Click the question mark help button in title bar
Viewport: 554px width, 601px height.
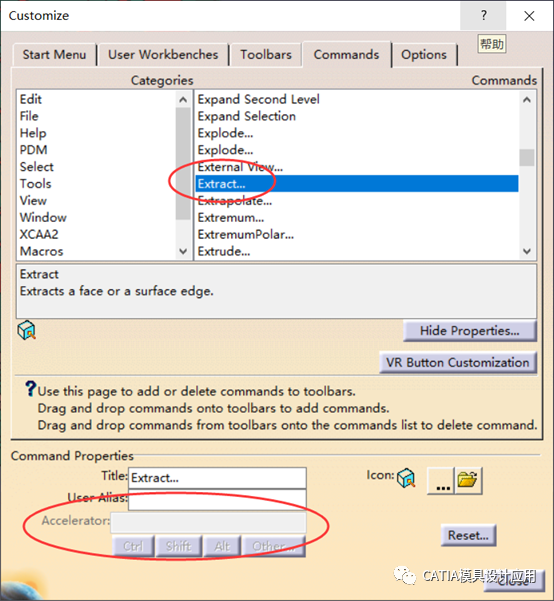coord(483,15)
